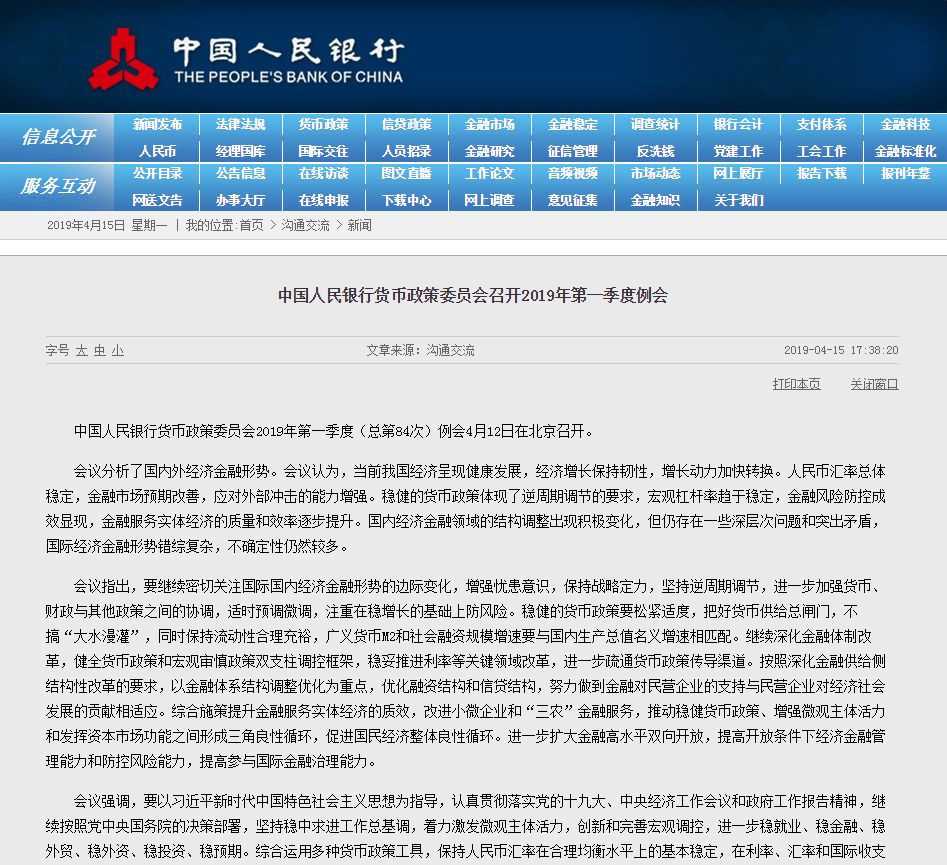Set font size to 中
The height and width of the screenshot is (865, 947).
tap(100, 350)
